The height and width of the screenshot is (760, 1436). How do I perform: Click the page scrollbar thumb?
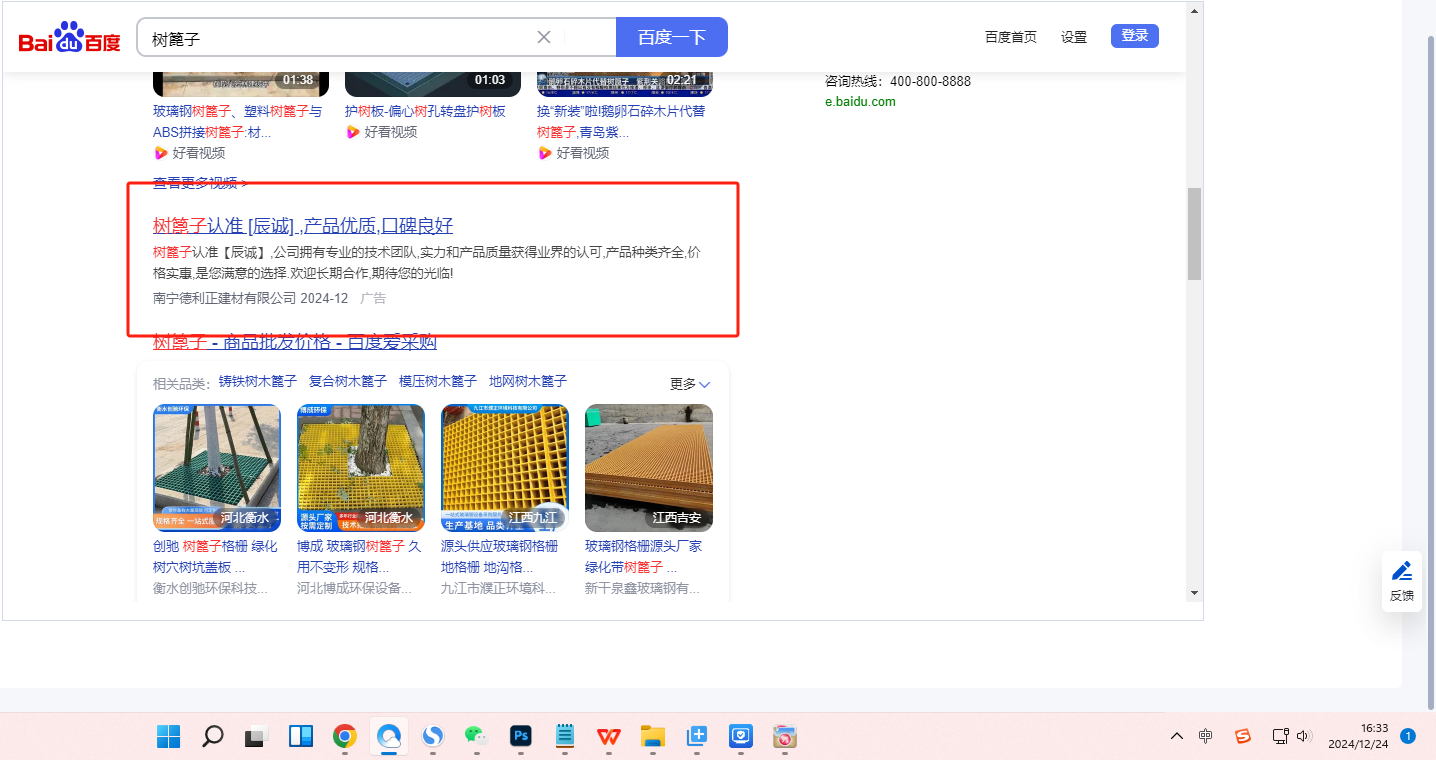coord(1194,234)
